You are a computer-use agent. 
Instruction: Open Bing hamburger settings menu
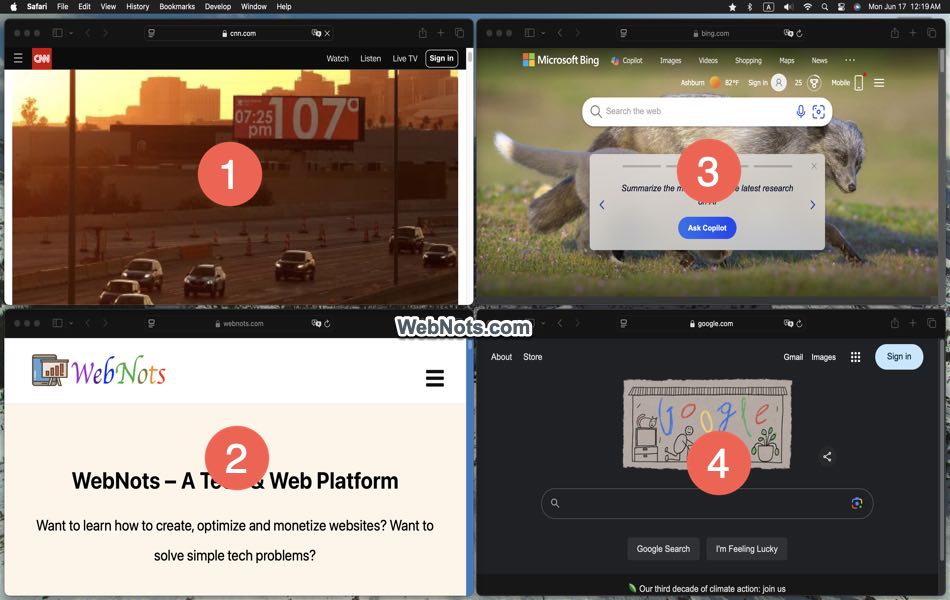879,82
